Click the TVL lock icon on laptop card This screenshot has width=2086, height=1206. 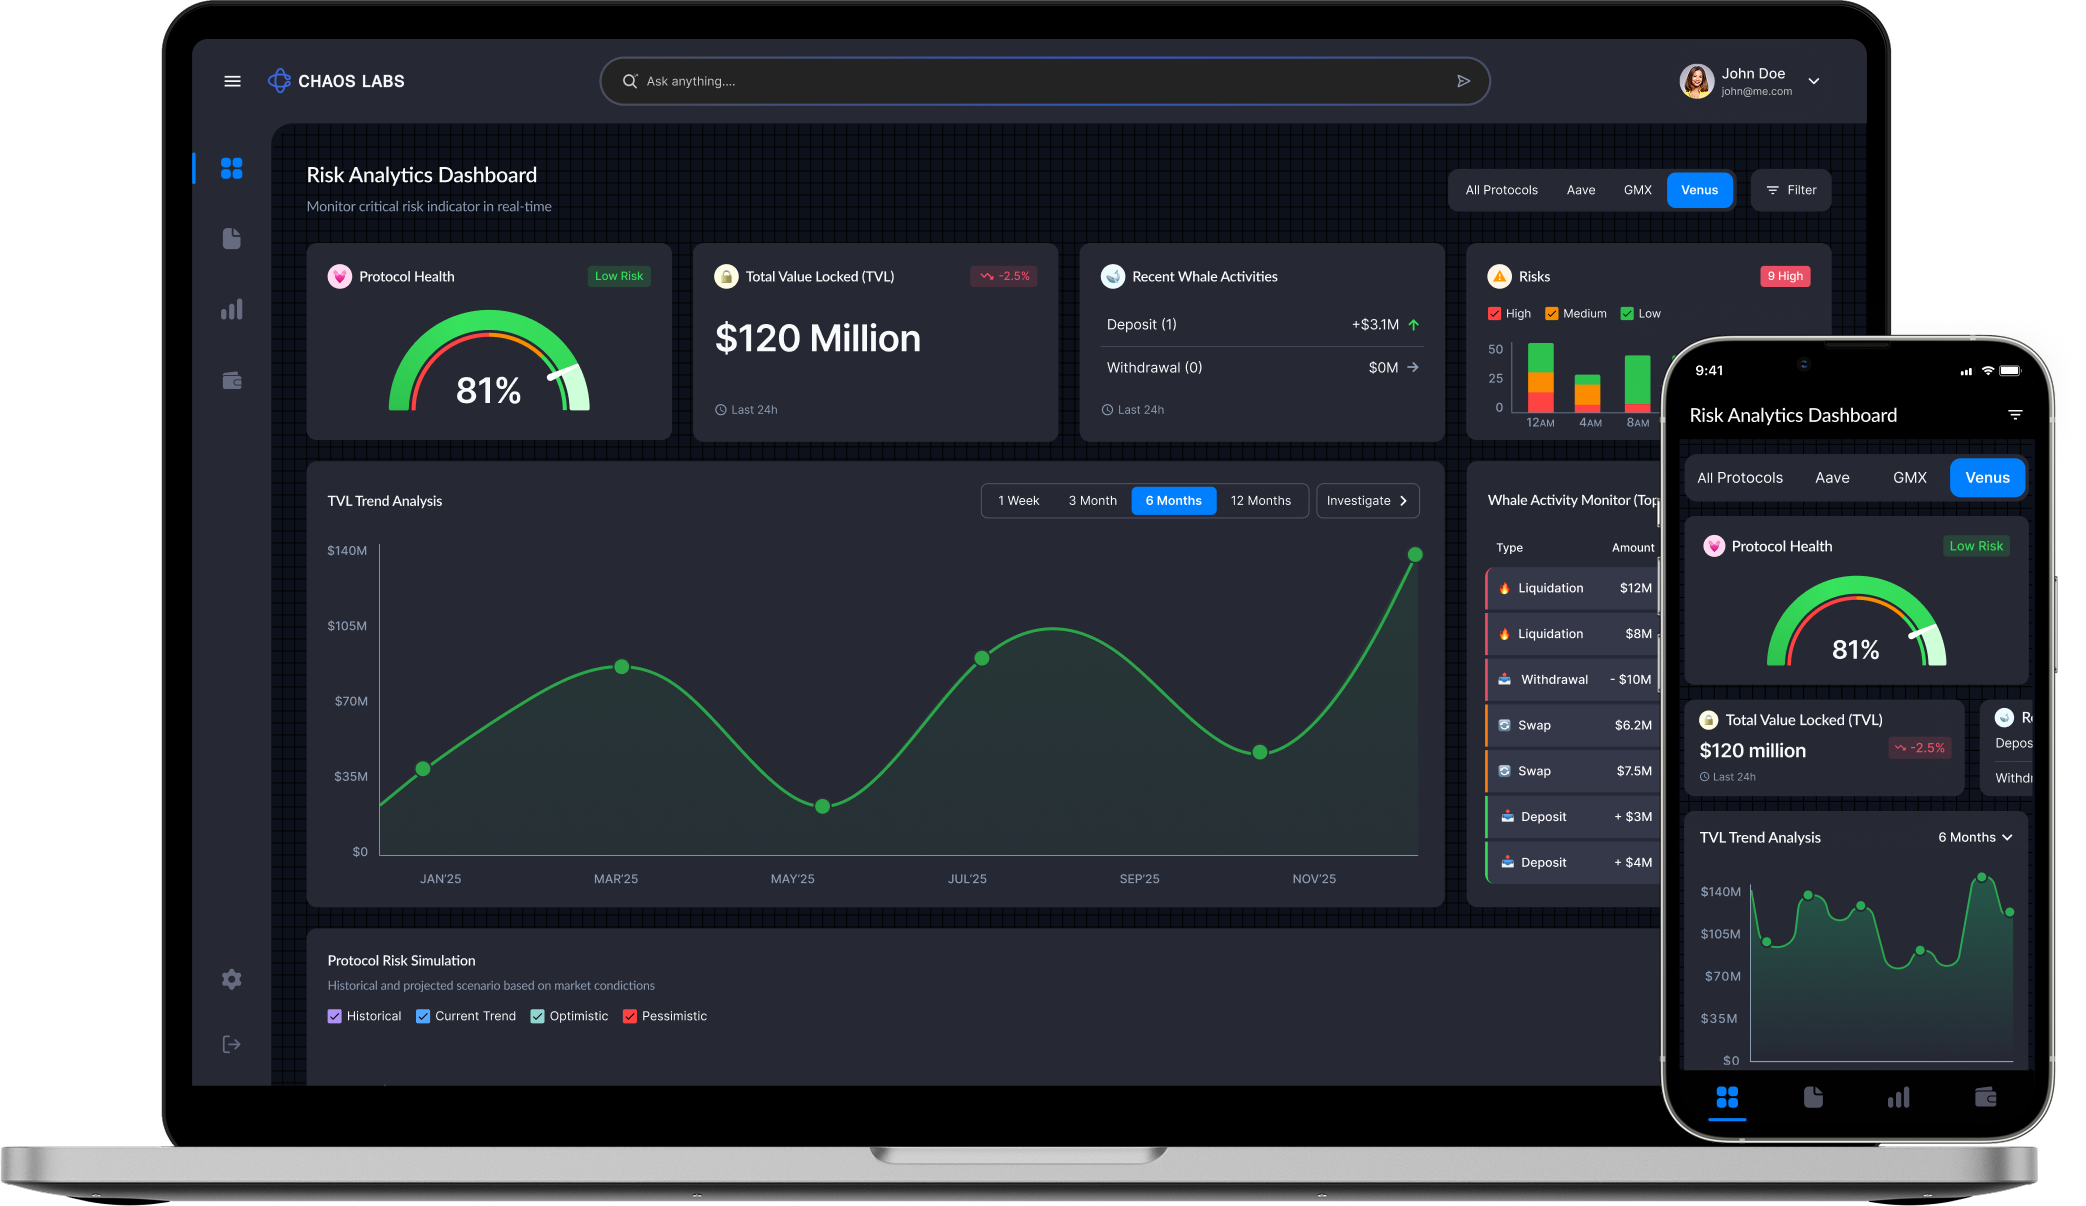pos(726,276)
